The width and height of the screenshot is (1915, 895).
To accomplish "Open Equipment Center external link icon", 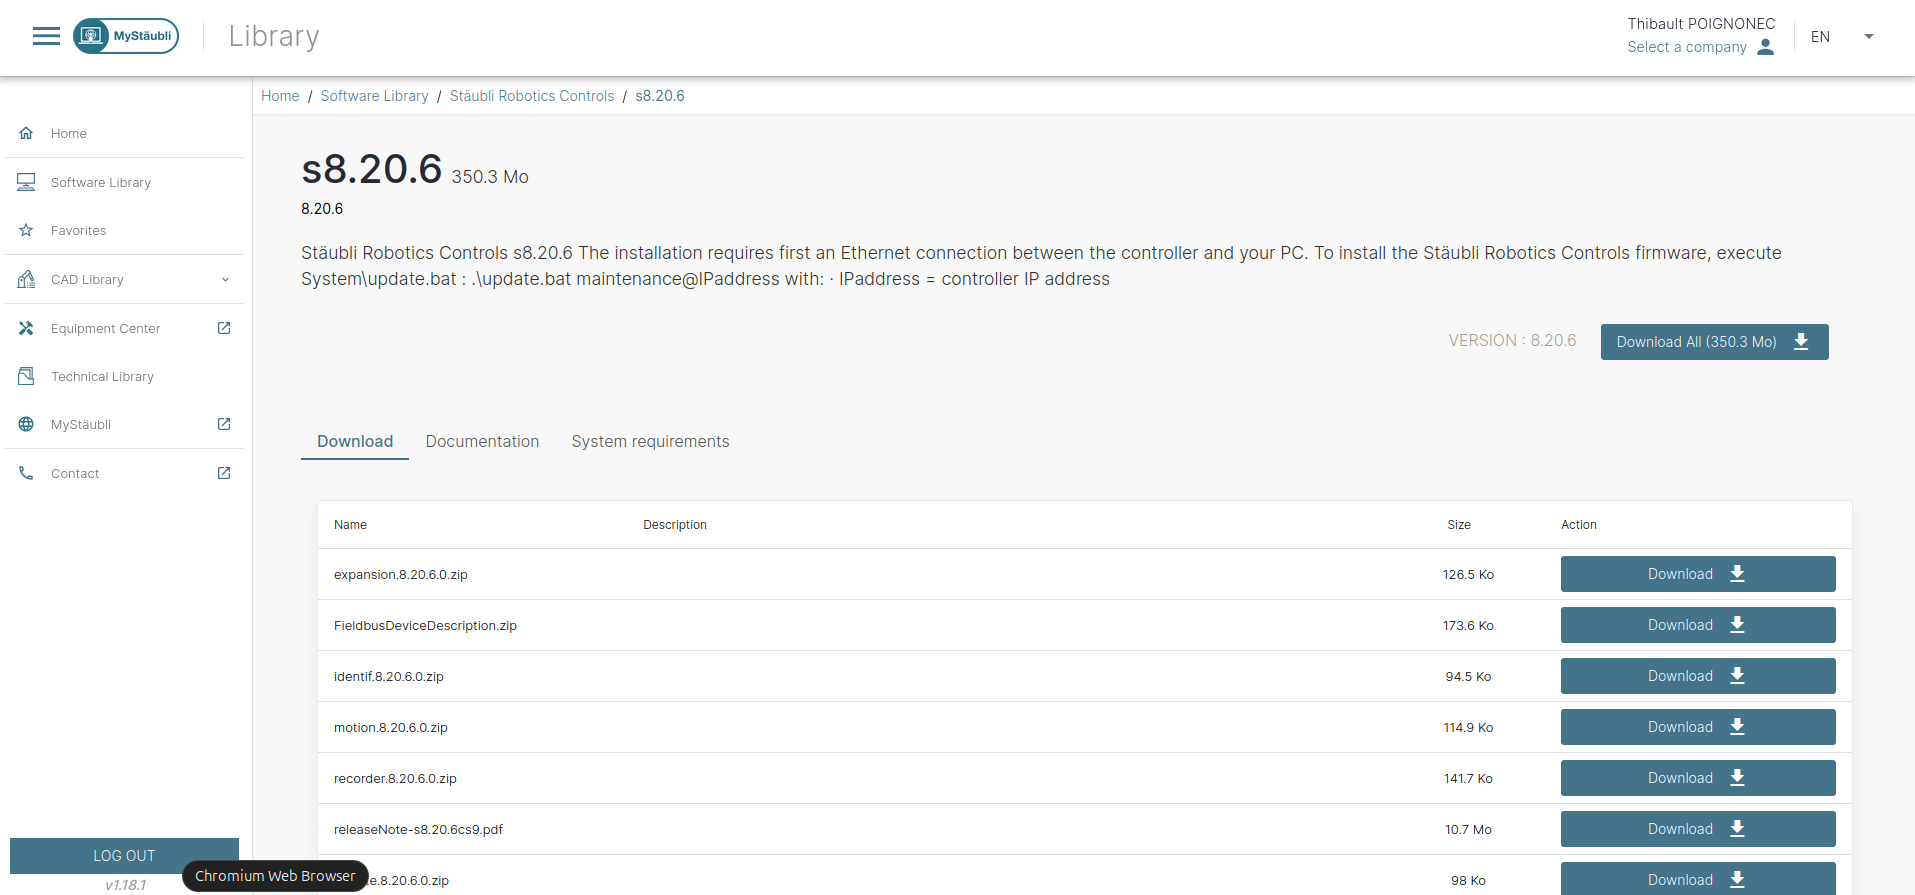I will click(x=224, y=328).
